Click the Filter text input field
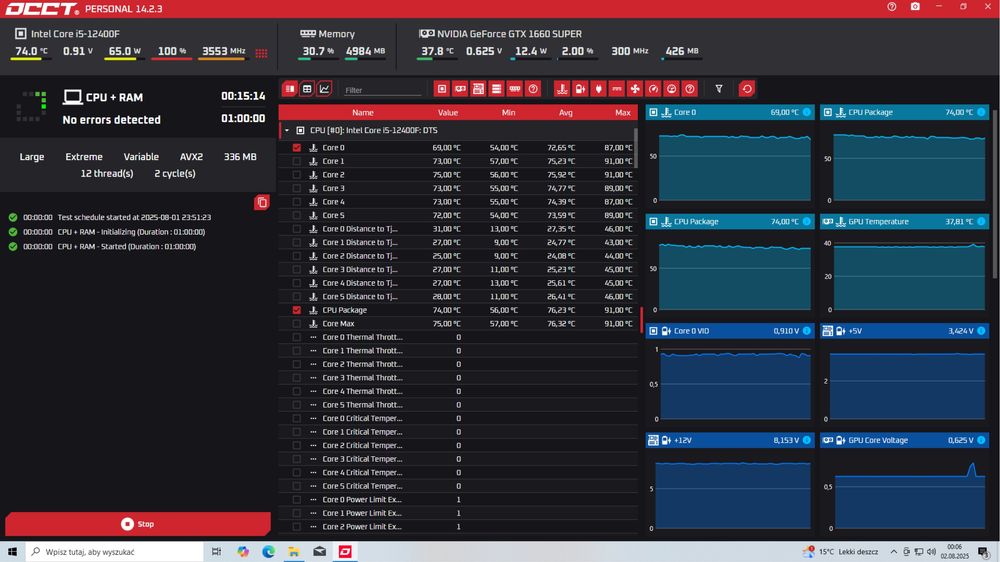The image size is (1000, 562). [x=383, y=90]
